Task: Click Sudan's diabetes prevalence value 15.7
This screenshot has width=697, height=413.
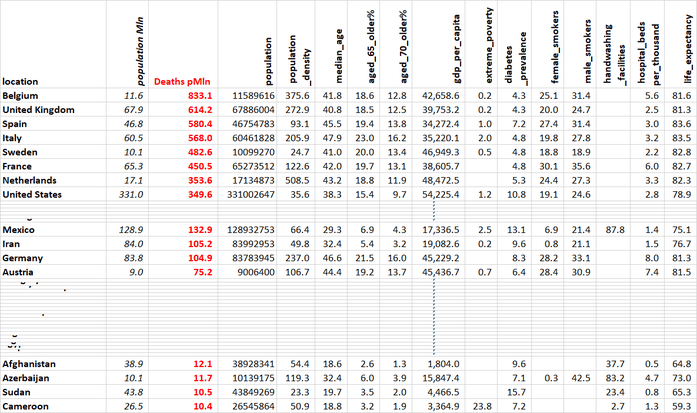Action: pos(517,393)
